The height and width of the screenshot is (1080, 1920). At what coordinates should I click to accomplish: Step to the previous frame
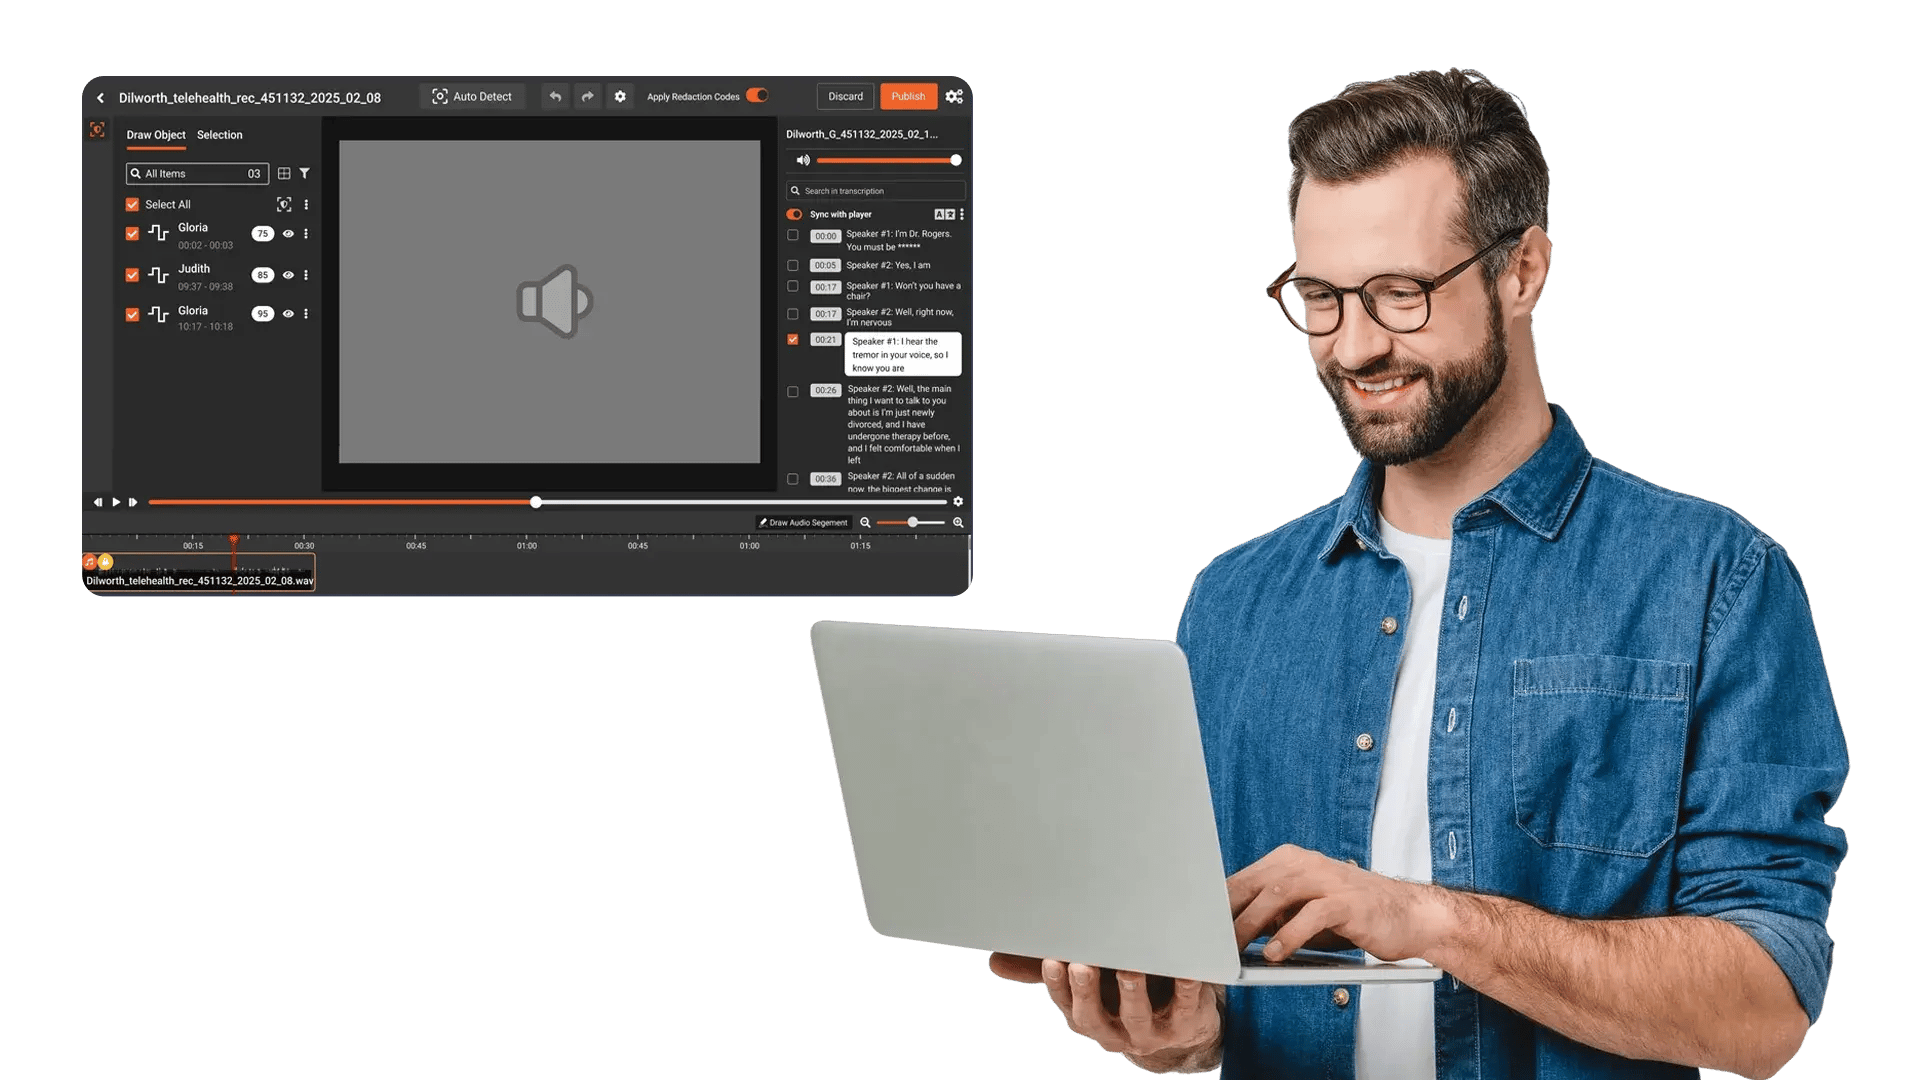coord(98,502)
